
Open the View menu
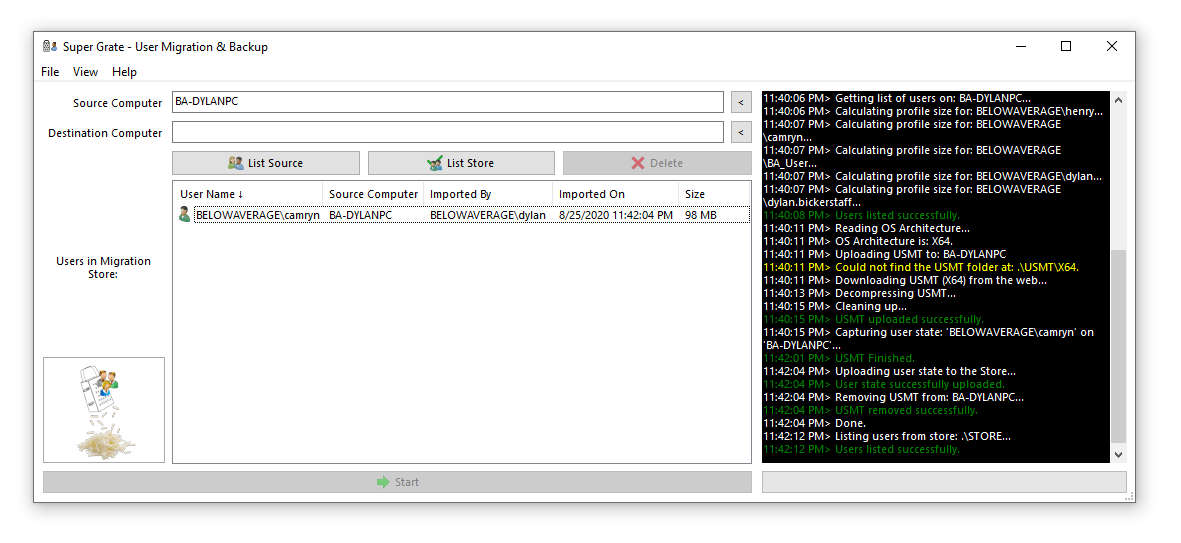(85, 72)
